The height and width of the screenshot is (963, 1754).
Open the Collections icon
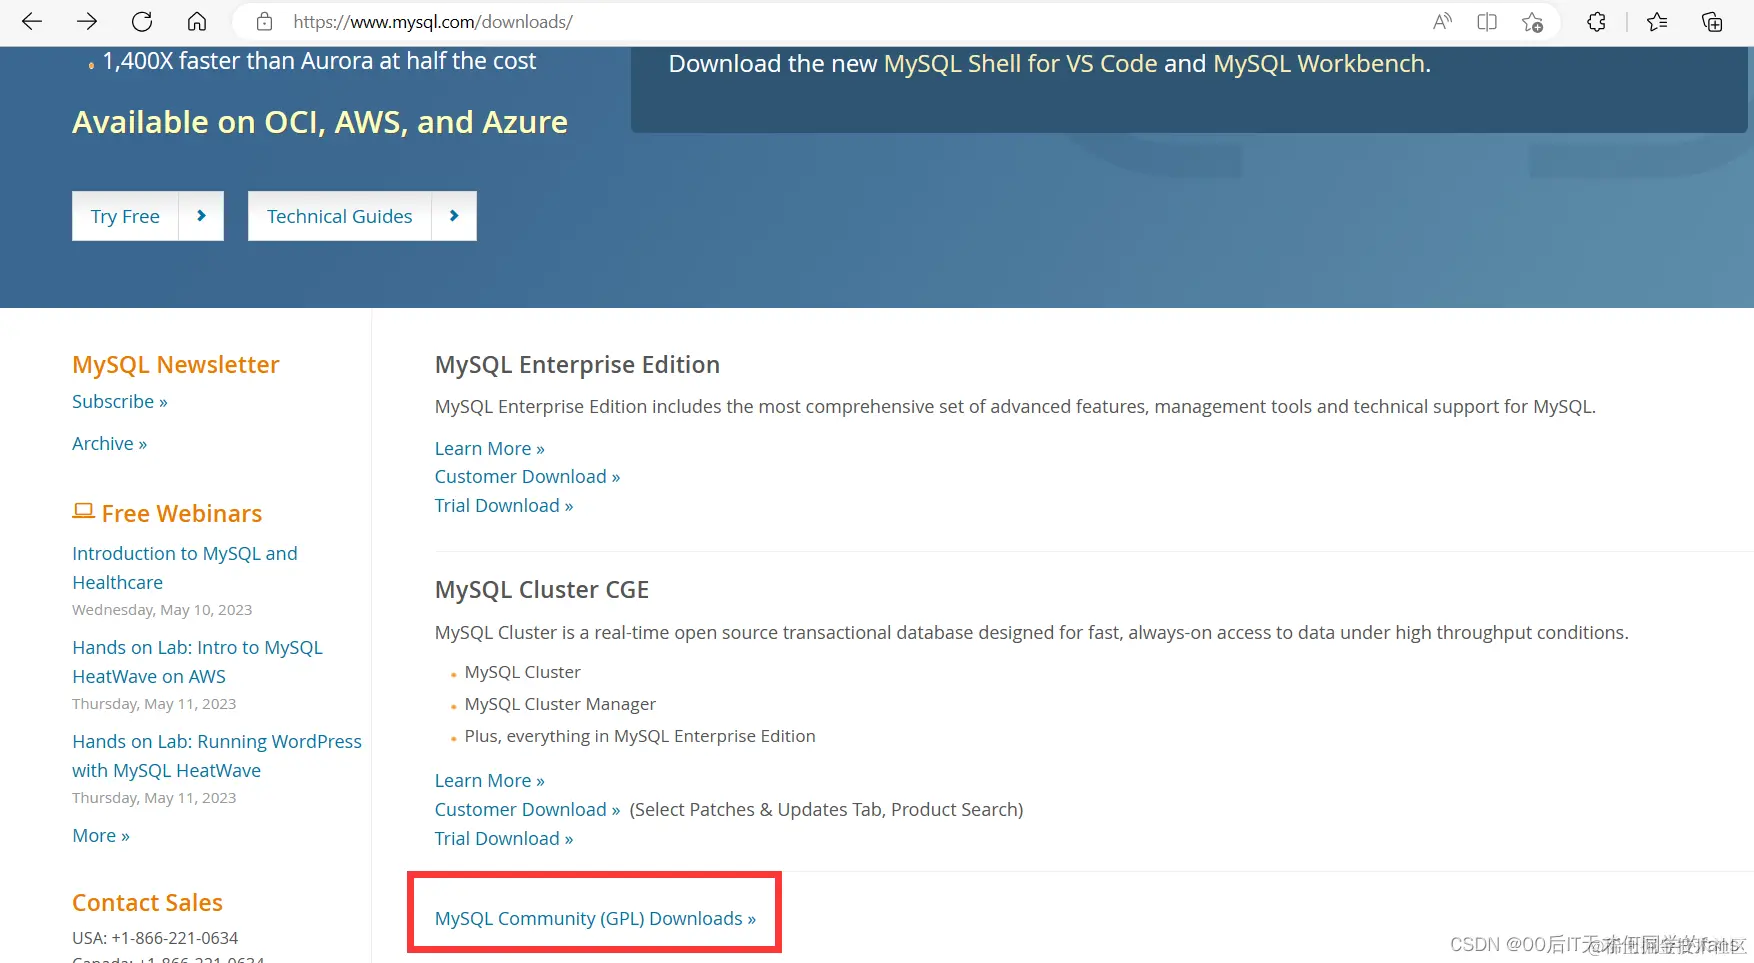1712,21
